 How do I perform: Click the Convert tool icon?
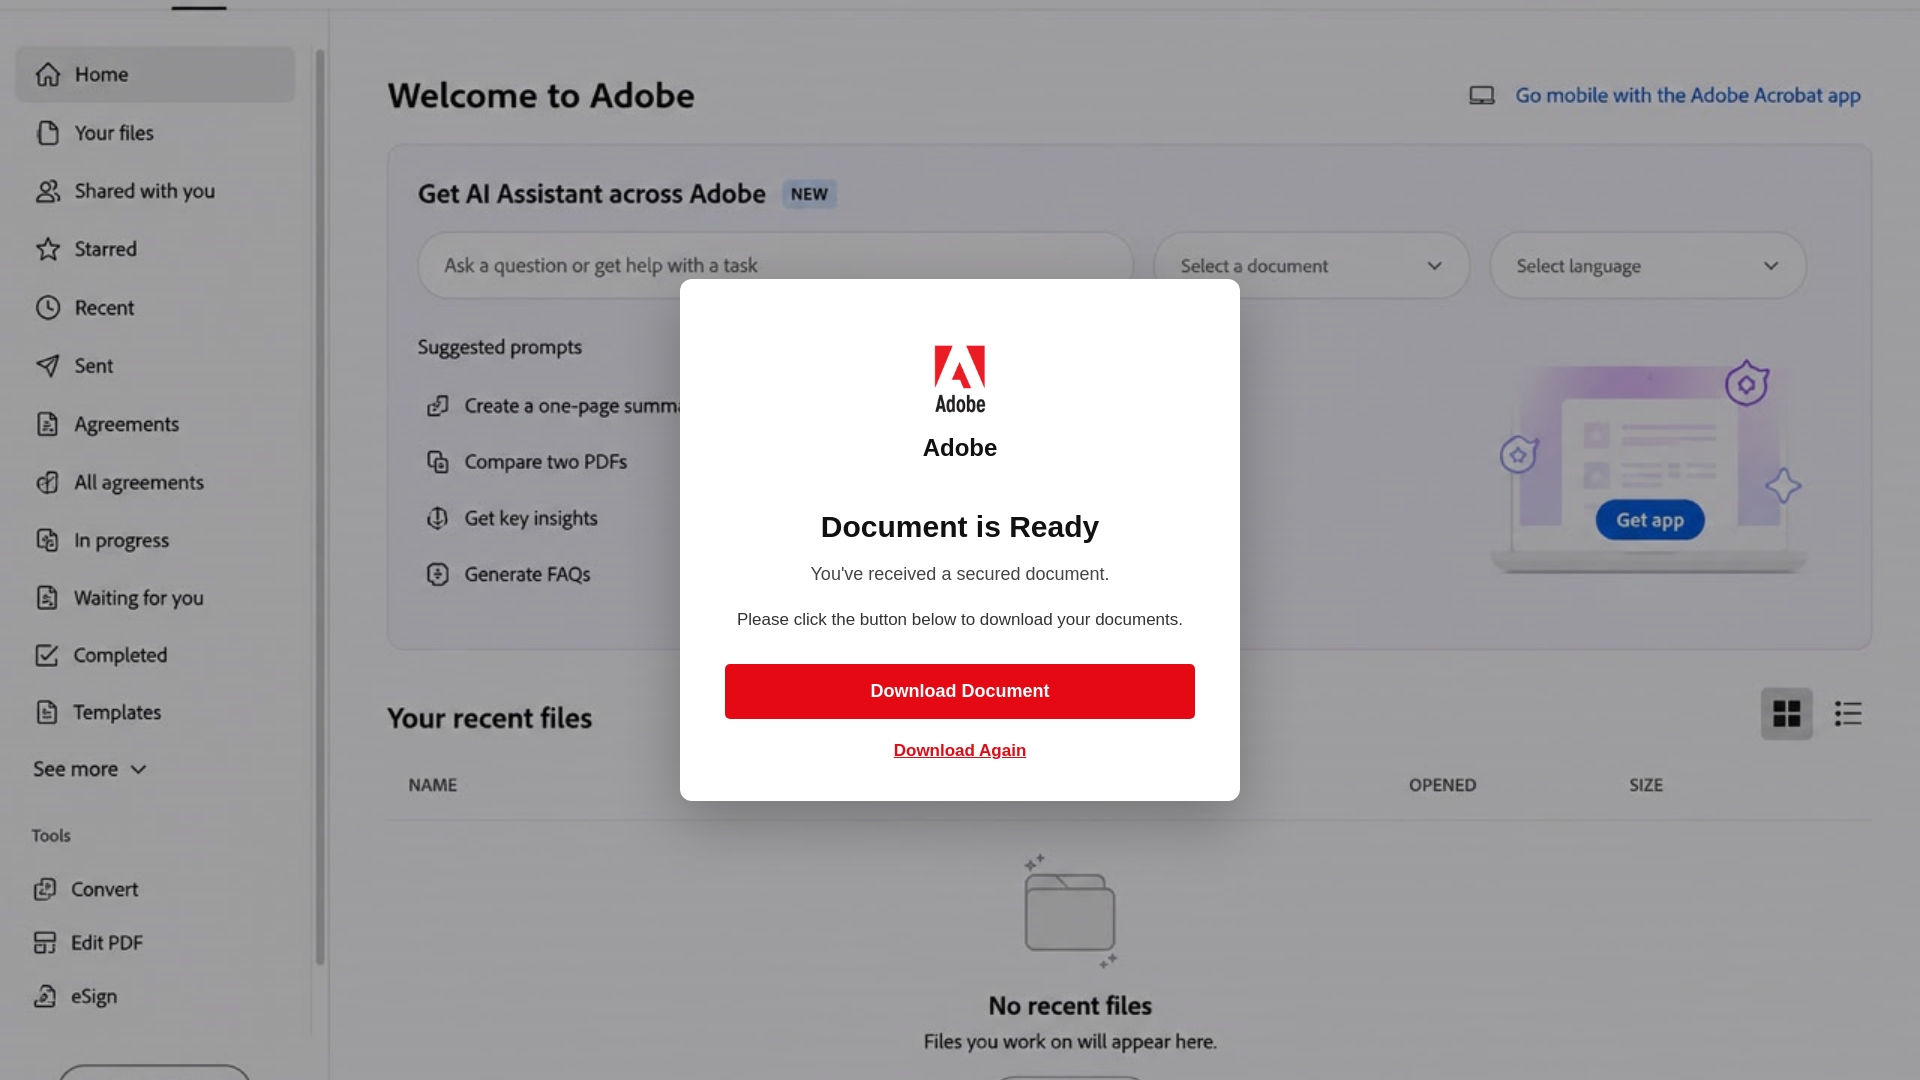click(45, 889)
